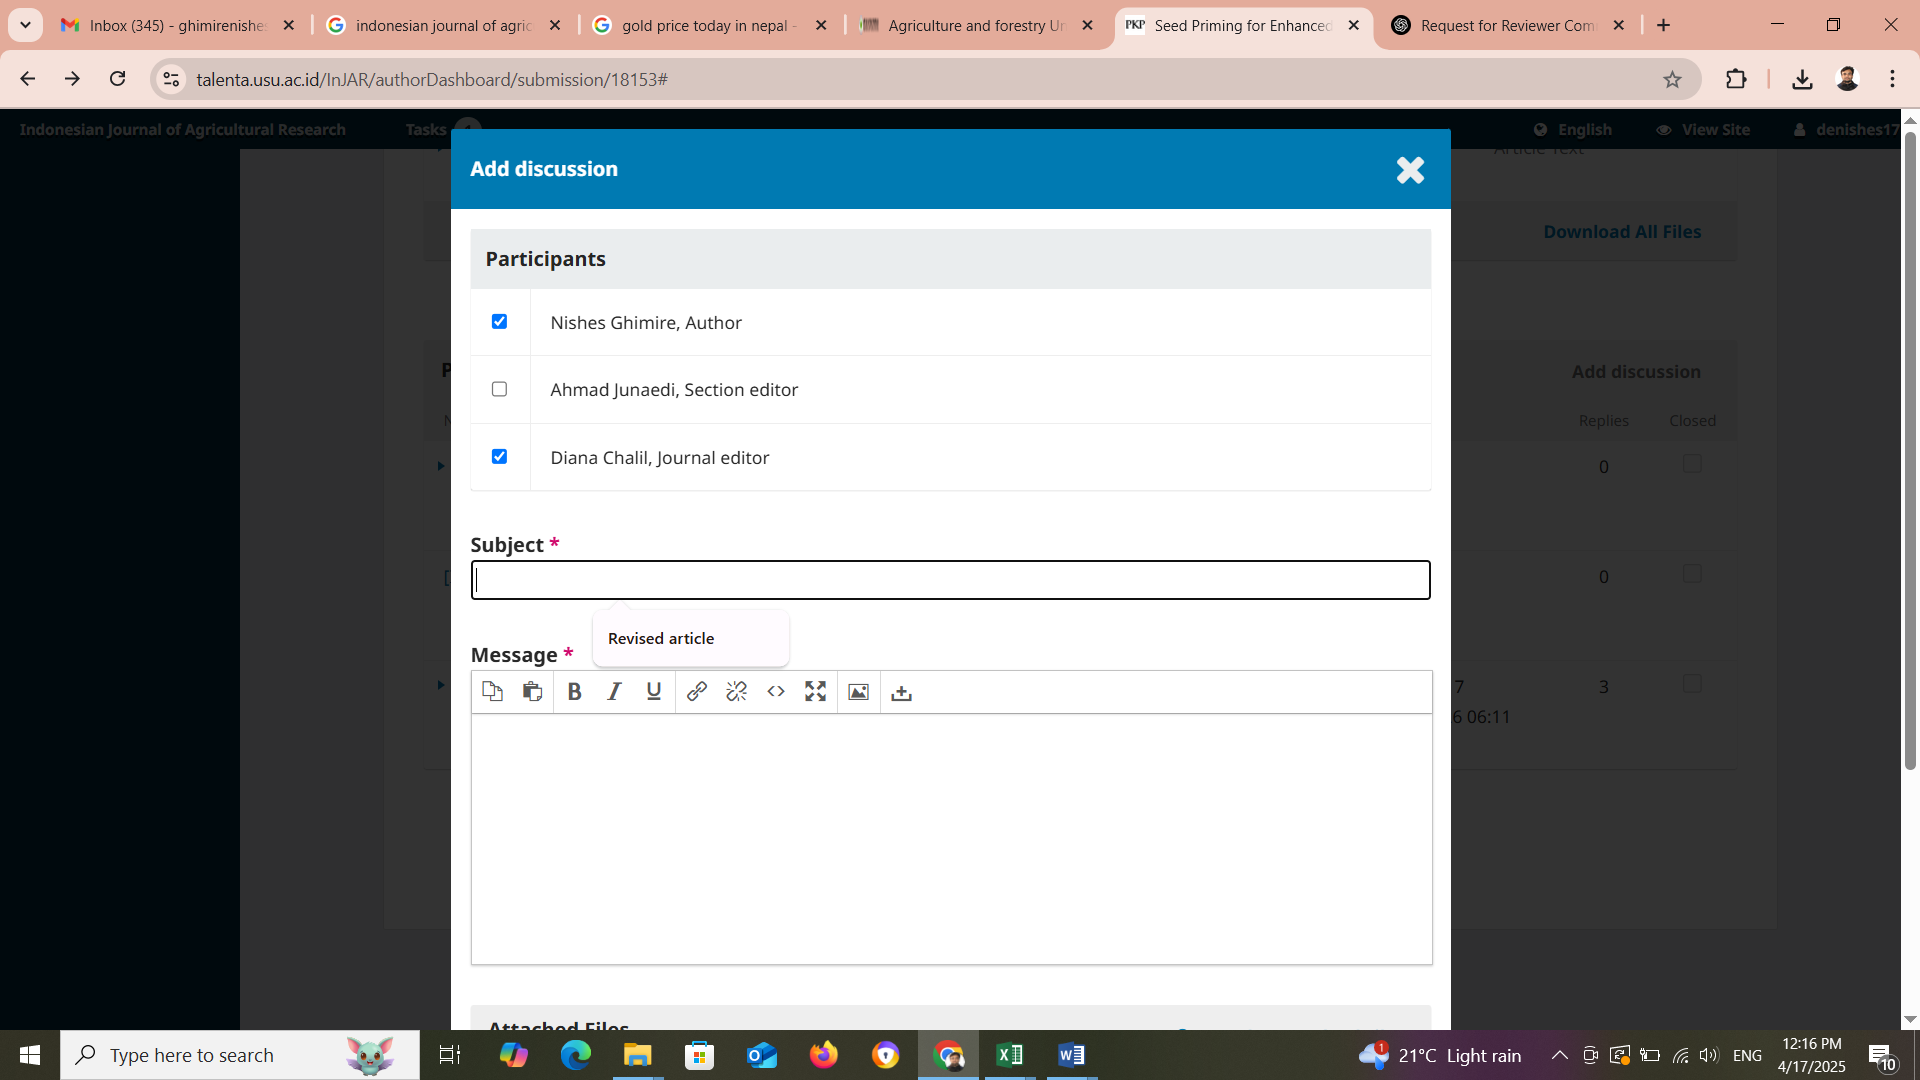
Task: Click the page vertical scrollbar
Action: (1910, 450)
